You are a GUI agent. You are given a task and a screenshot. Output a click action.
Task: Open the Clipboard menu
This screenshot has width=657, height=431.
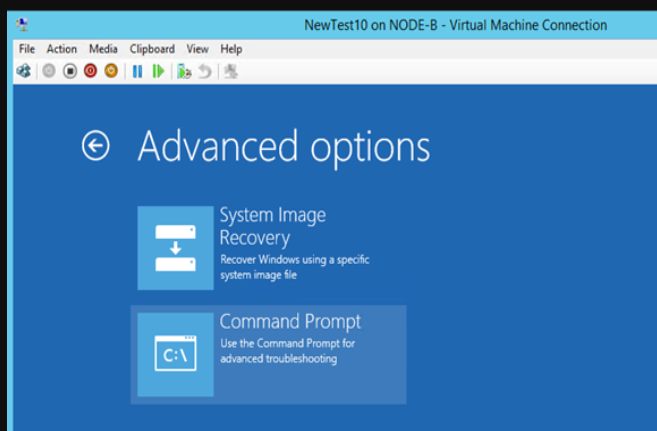coord(152,49)
